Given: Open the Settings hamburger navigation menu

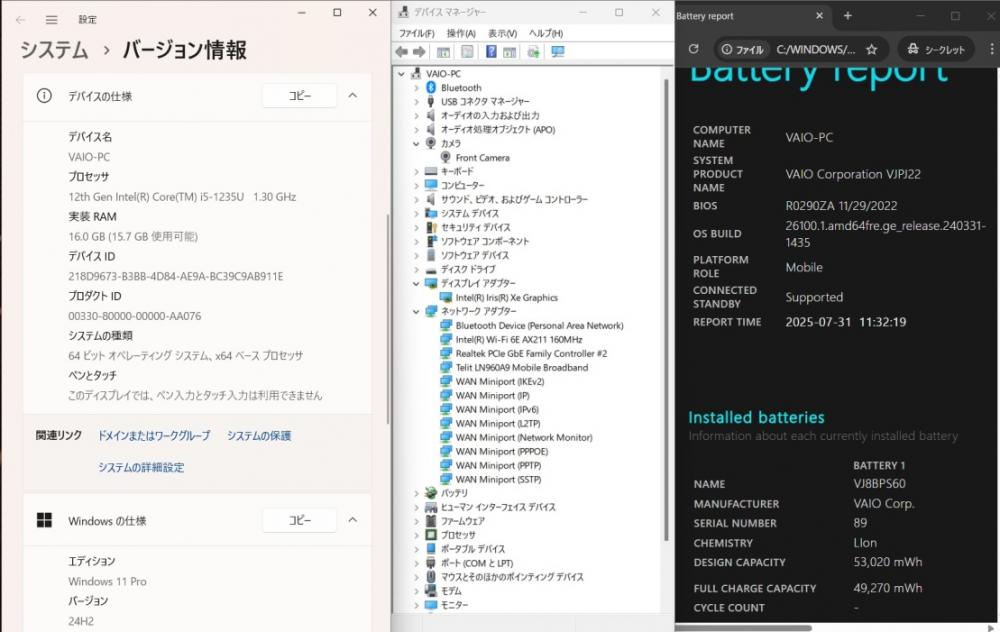Looking at the screenshot, I should [x=52, y=20].
